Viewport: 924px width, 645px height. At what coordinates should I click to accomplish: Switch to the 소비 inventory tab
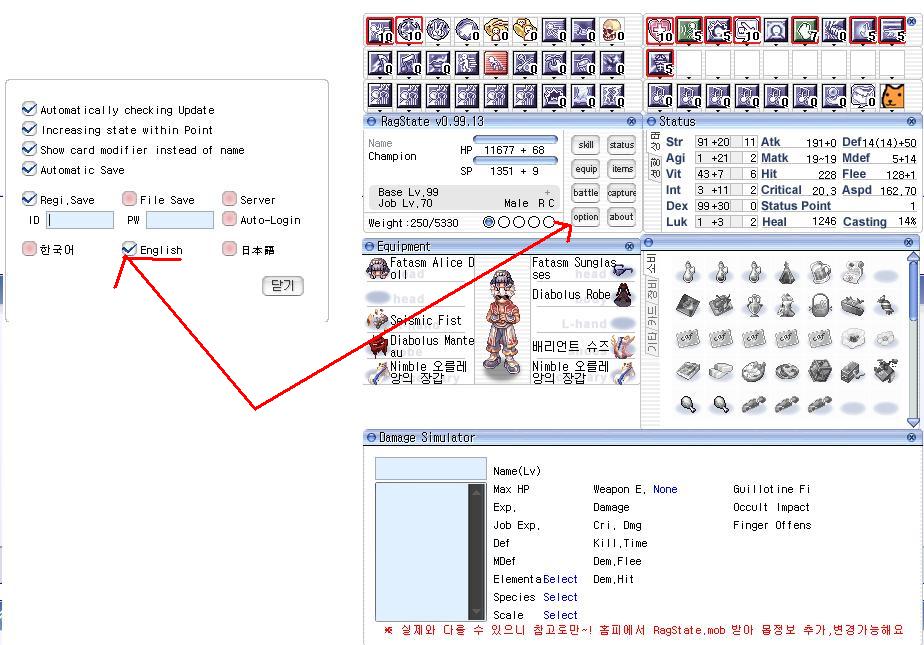pyautogui.click(x=652, y=264)
